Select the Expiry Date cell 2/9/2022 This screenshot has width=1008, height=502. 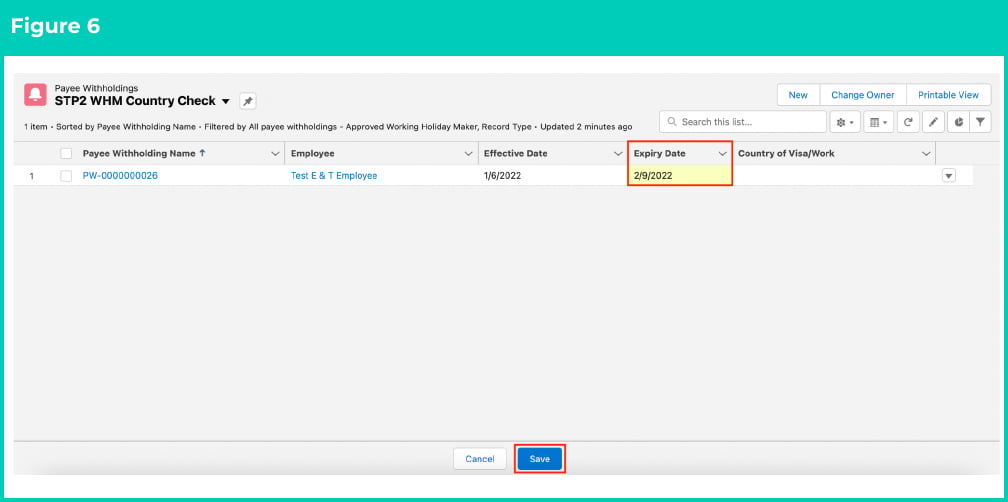tap(680, 175)
